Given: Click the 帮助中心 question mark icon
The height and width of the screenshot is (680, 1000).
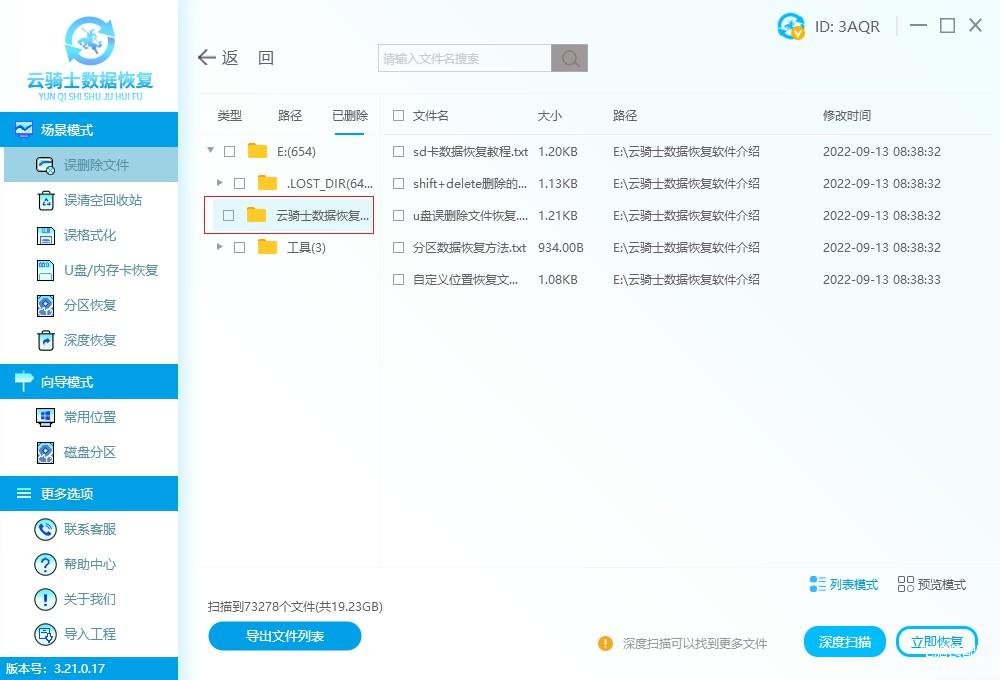Looking at the screenshot, I should (45, 564).
